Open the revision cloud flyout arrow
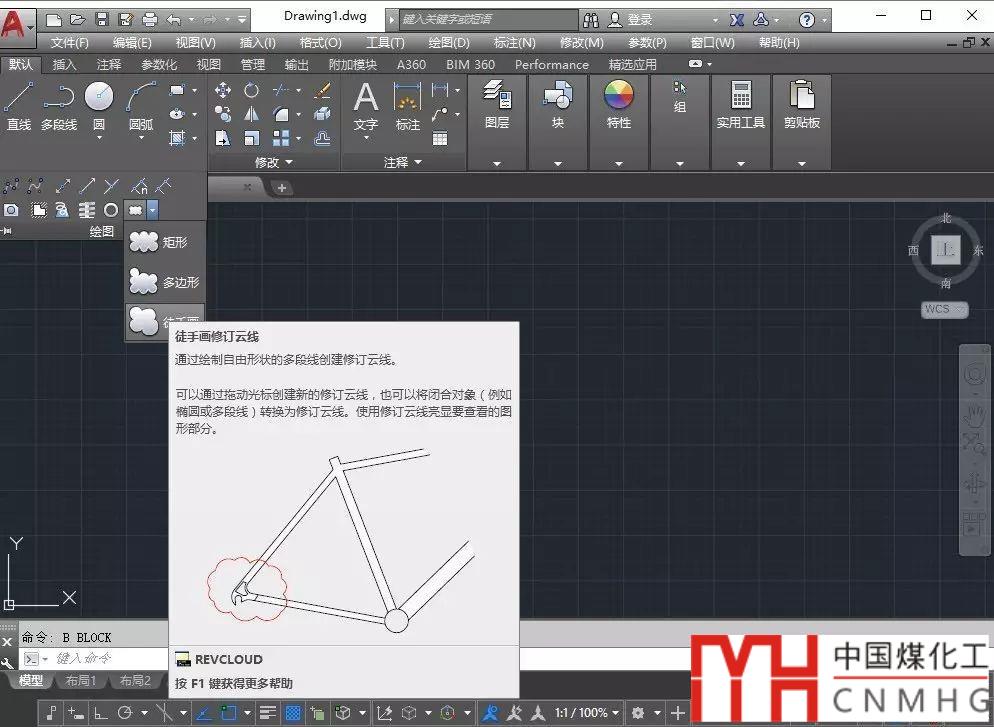 pos(152,210)
